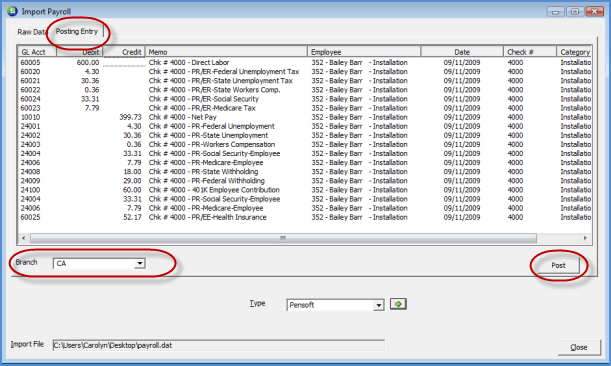Select the 60005 Direct Labor row
Screen dimensions: 611x366
[305, 62]
